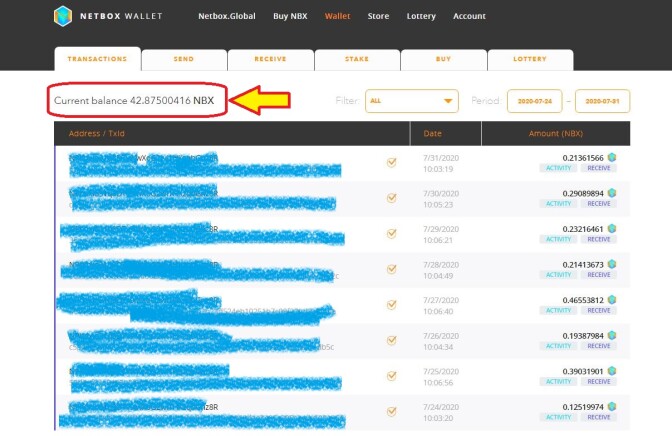Click the period start date 2020-07-24 field
Image resolution: width=672 pixels, height=436 pixels.
pos(534,101)
